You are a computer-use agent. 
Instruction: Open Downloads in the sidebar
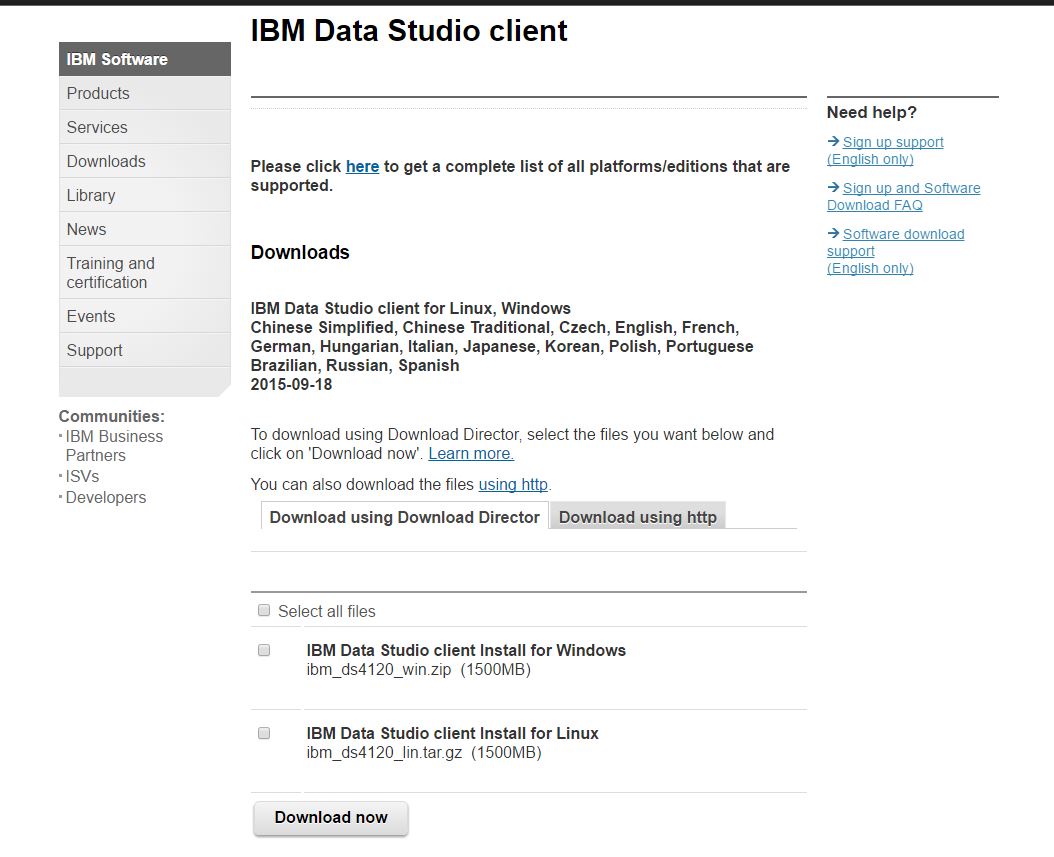click(x=106, y=161)
